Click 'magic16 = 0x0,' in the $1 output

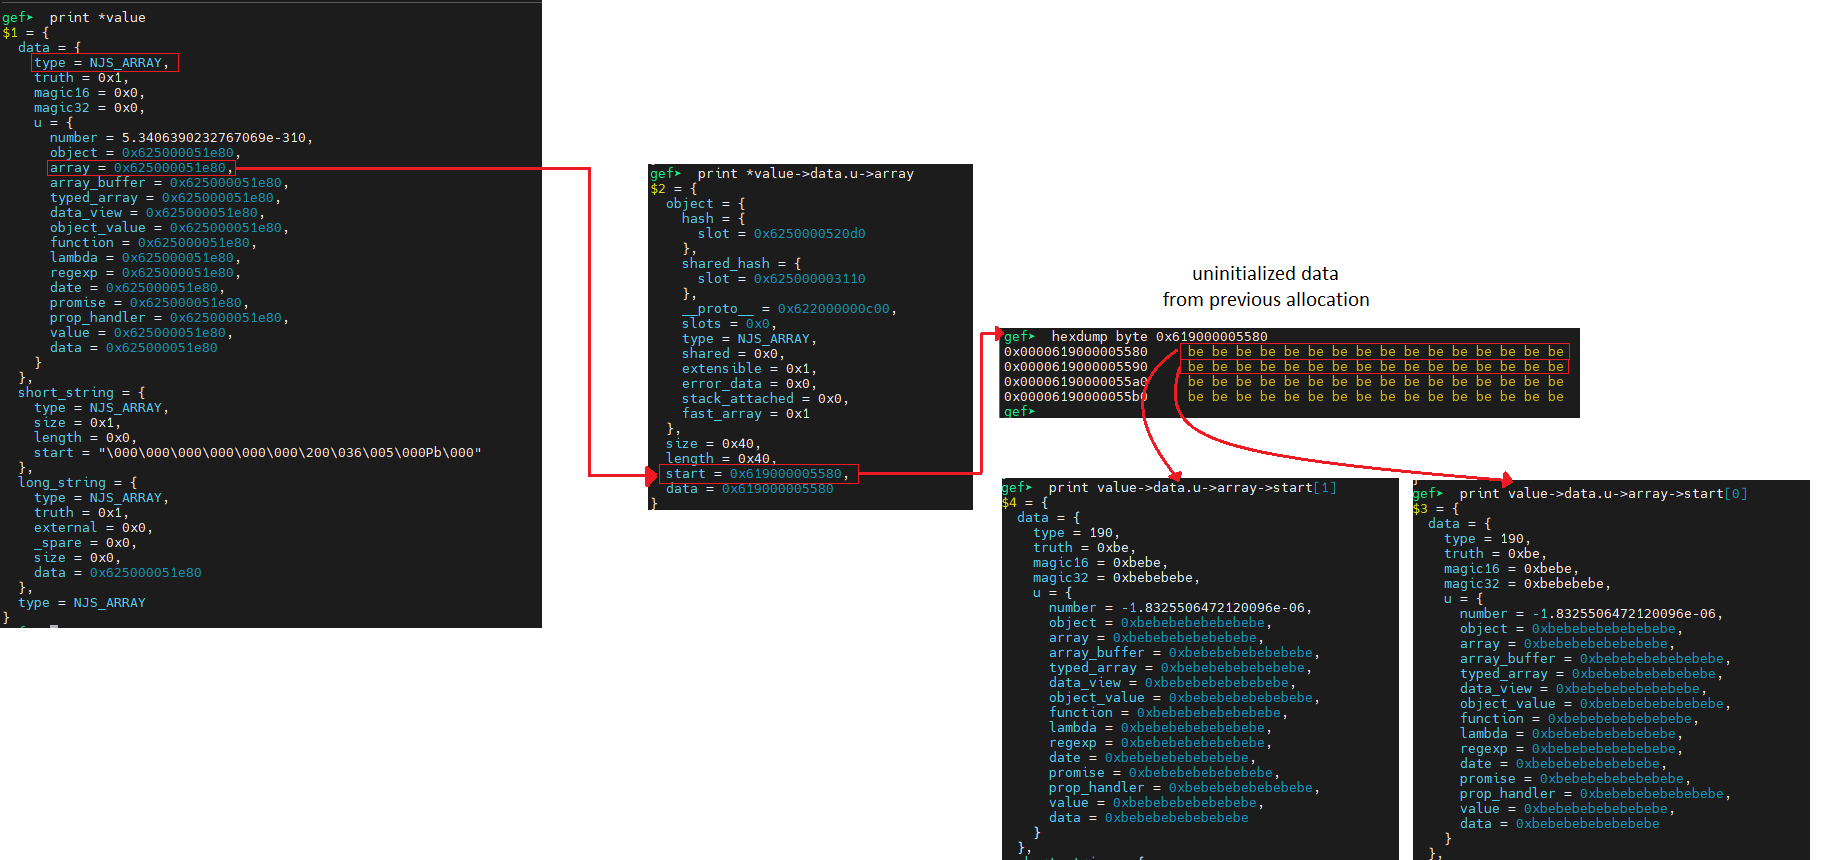(x=89, y=92)
